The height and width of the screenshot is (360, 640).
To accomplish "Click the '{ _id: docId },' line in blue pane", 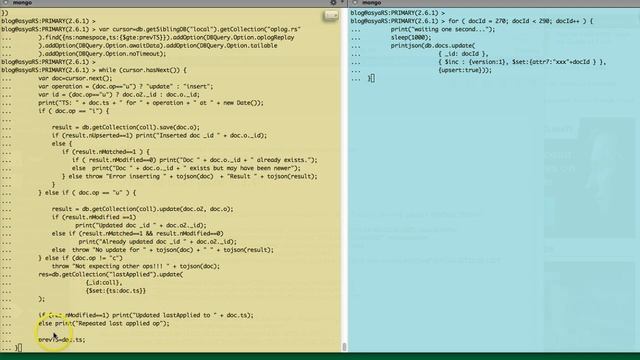I will coord(463,54).
